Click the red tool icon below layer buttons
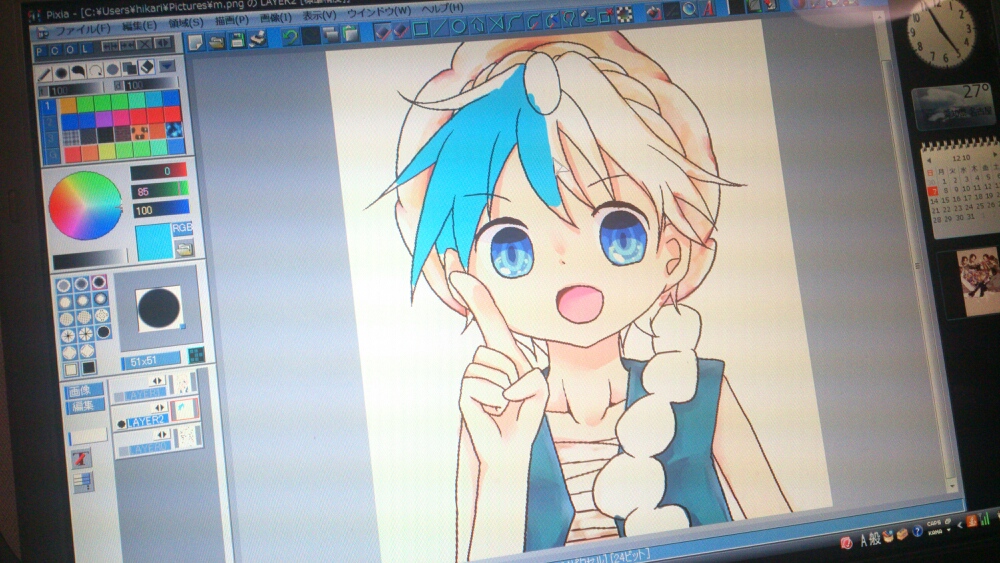Image resolution: width=1000 pixels, height=563 pixels. tap(81, 458)
